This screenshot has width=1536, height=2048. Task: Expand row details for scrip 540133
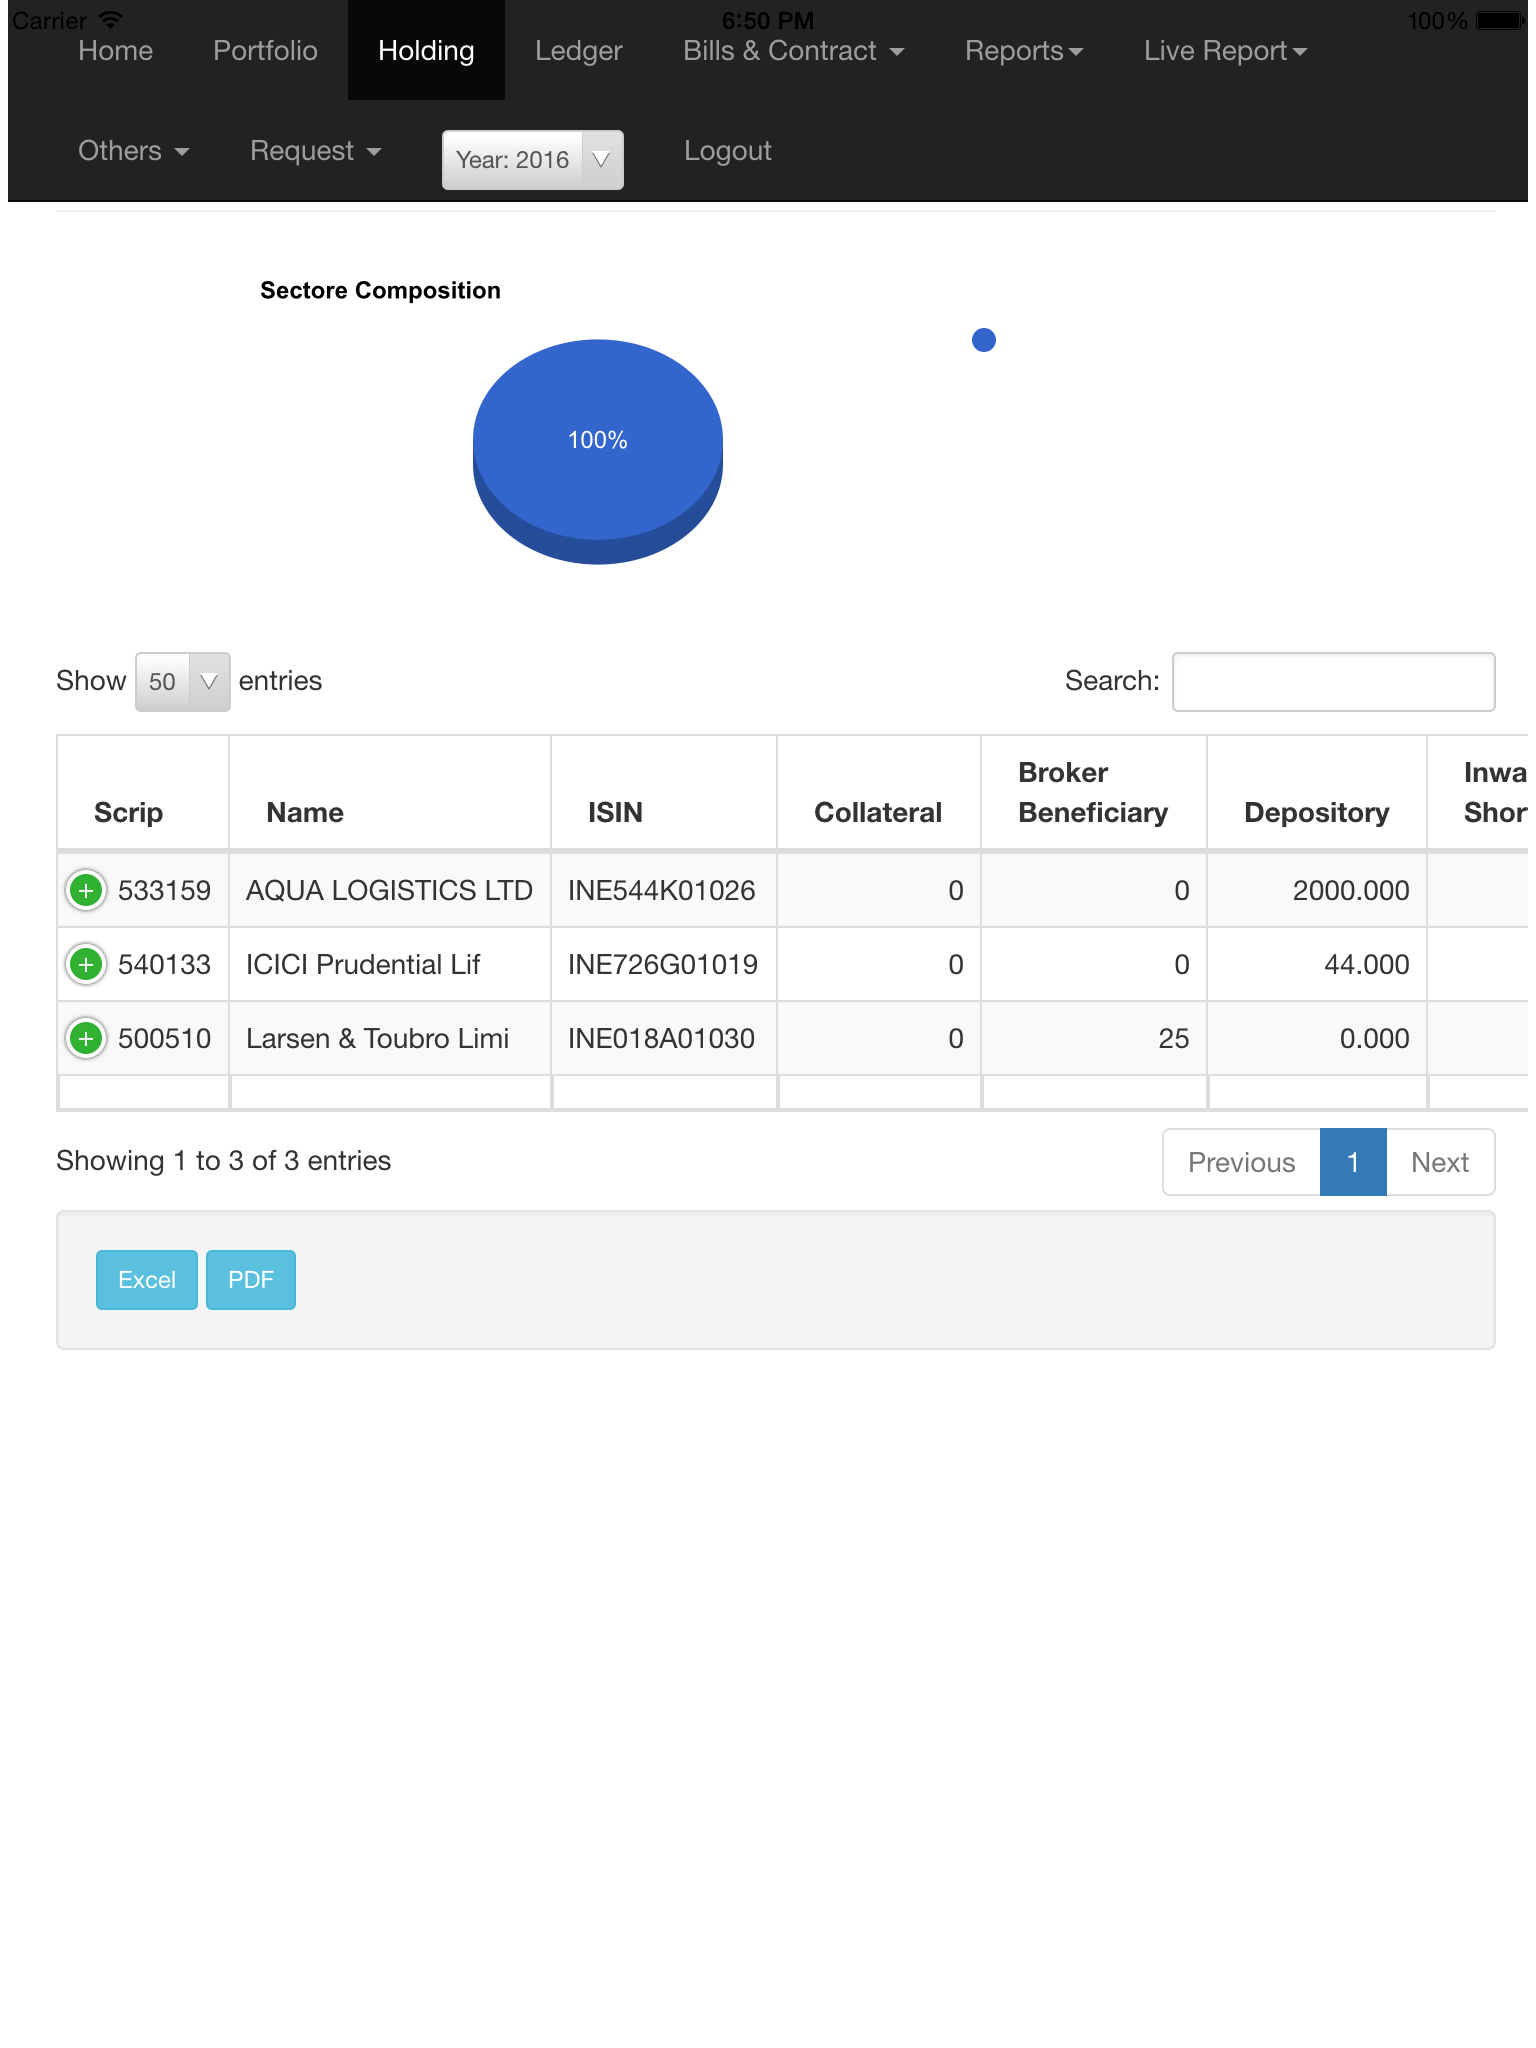coord(86,964)
